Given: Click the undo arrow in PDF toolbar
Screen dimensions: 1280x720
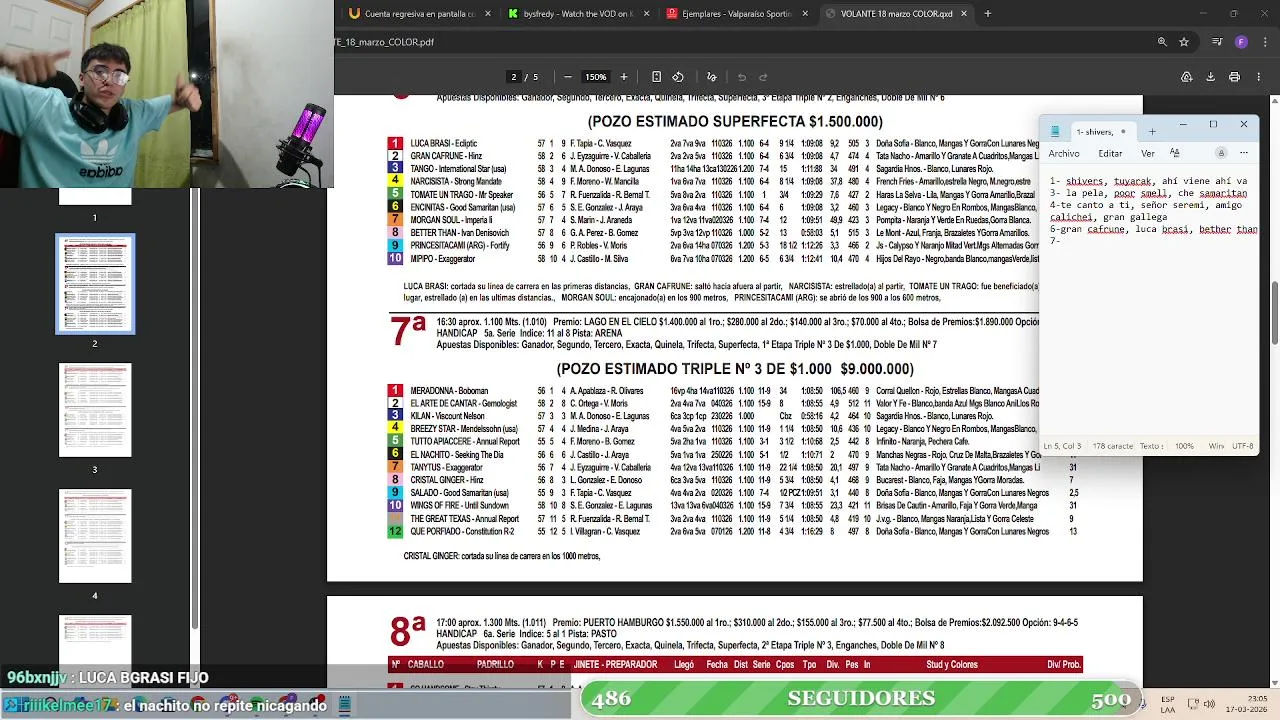Looking at the screenshot, I should 742,77.
